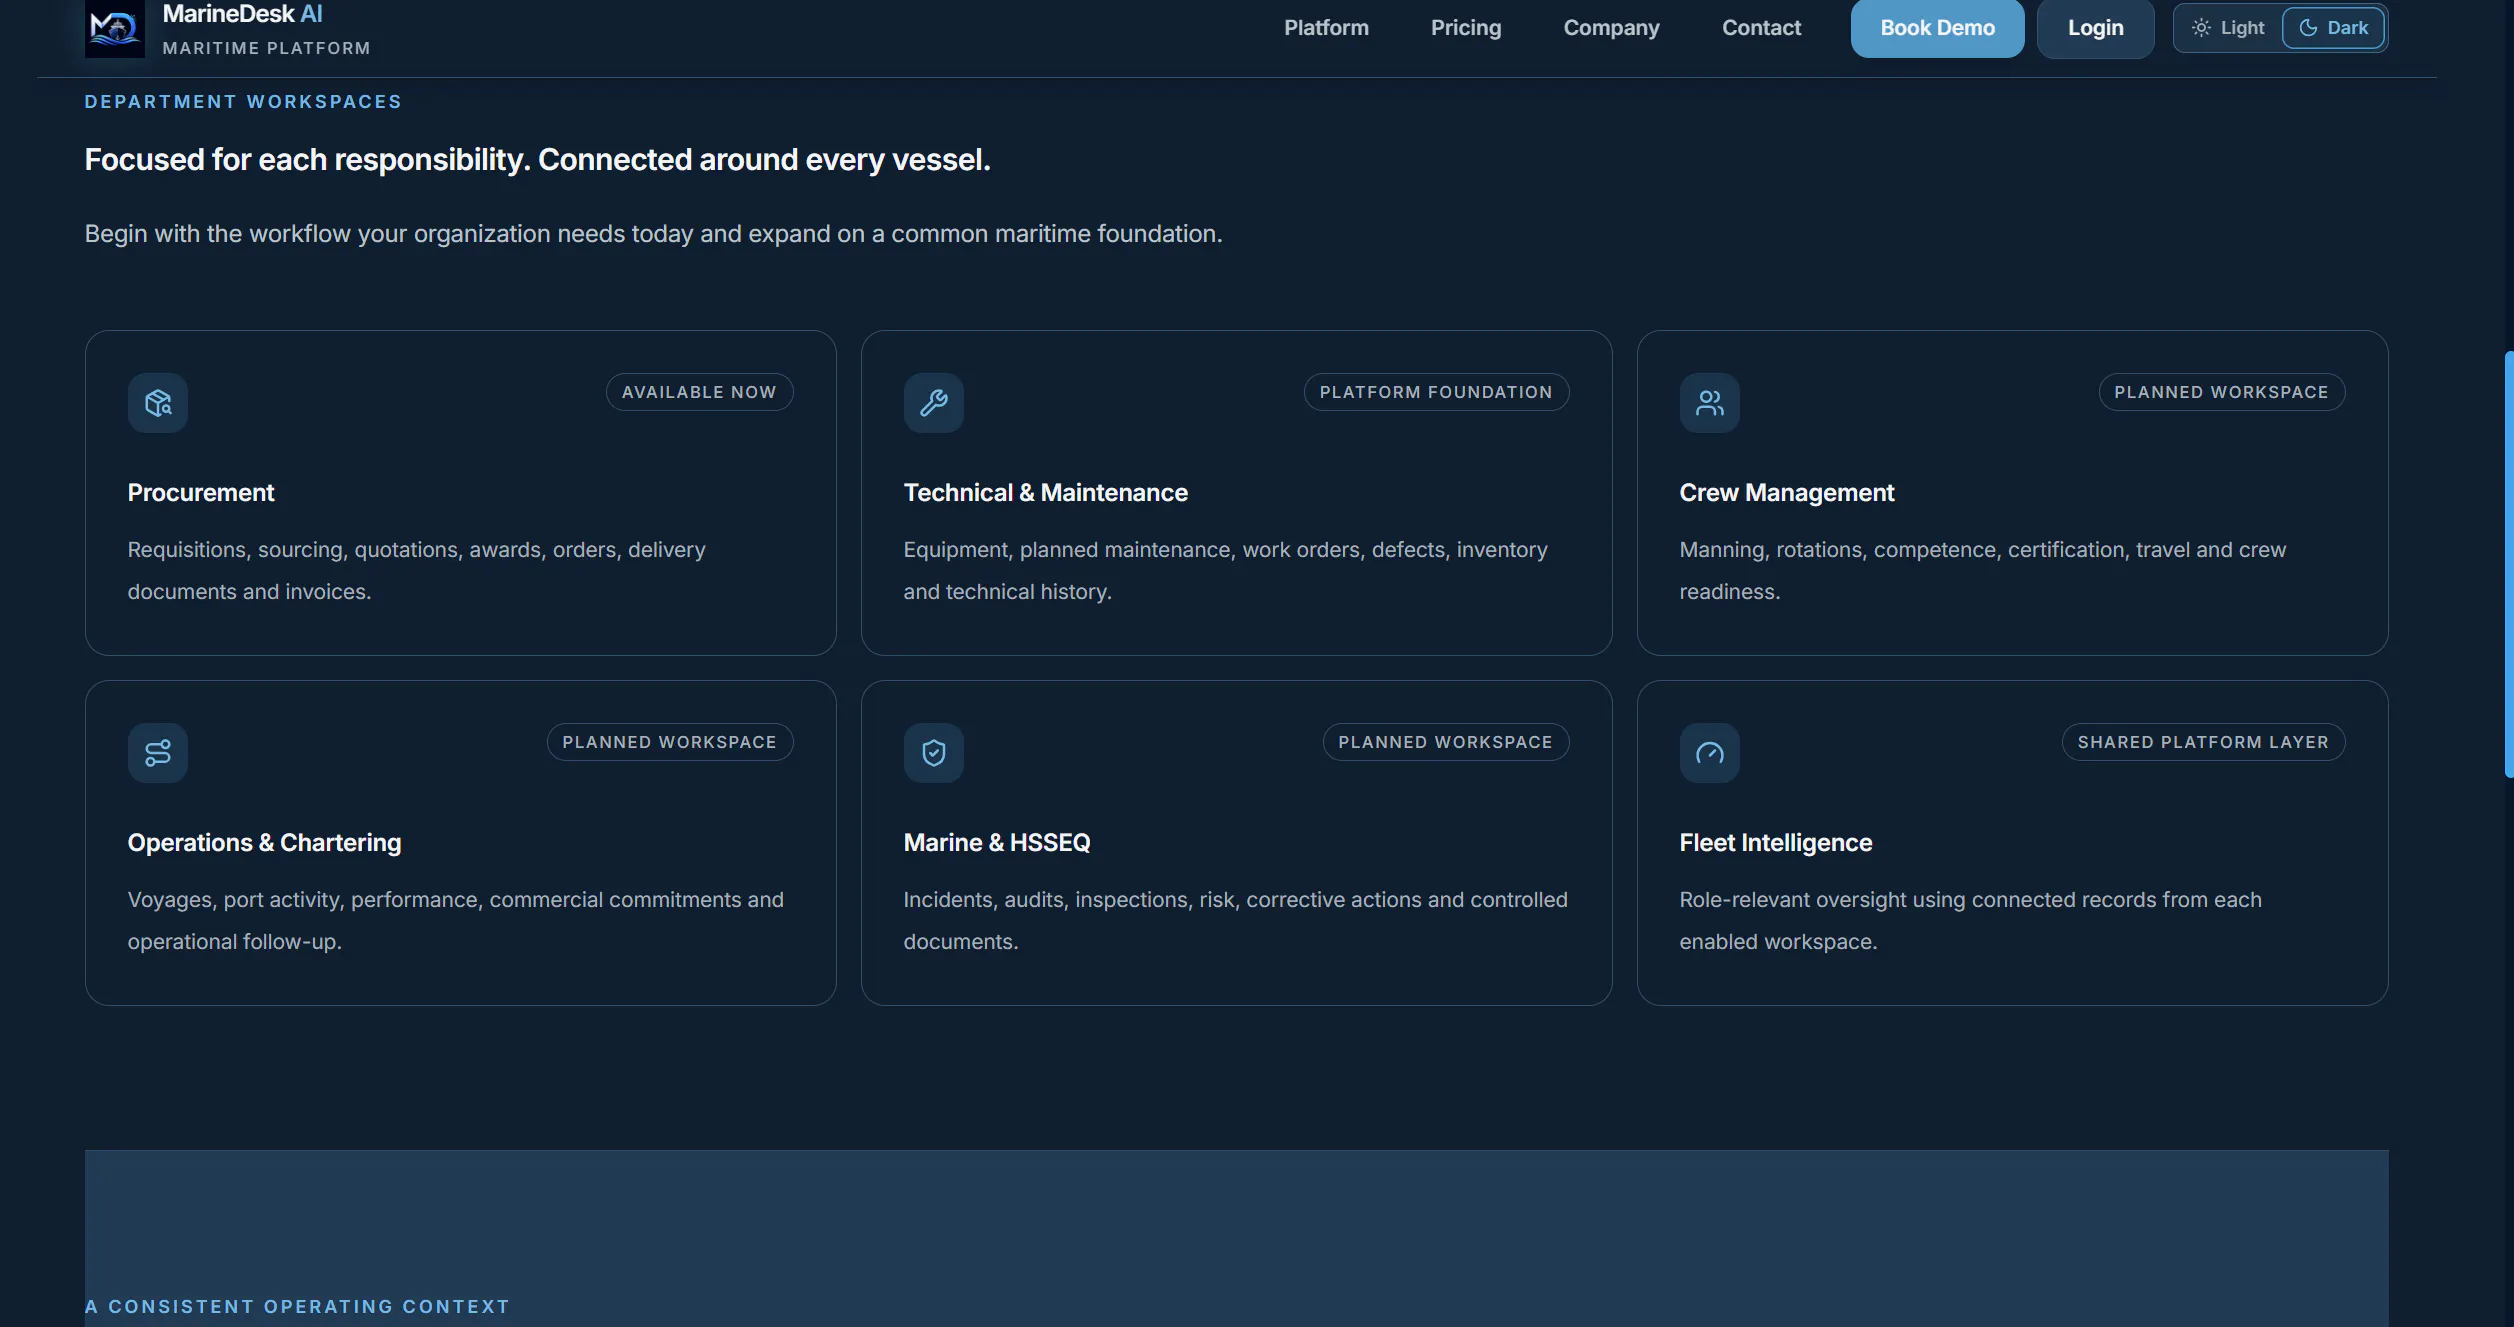The image size is (2514, 1327).
Task: Click the Crew Management people icon
Action: tap(1710, 403)
